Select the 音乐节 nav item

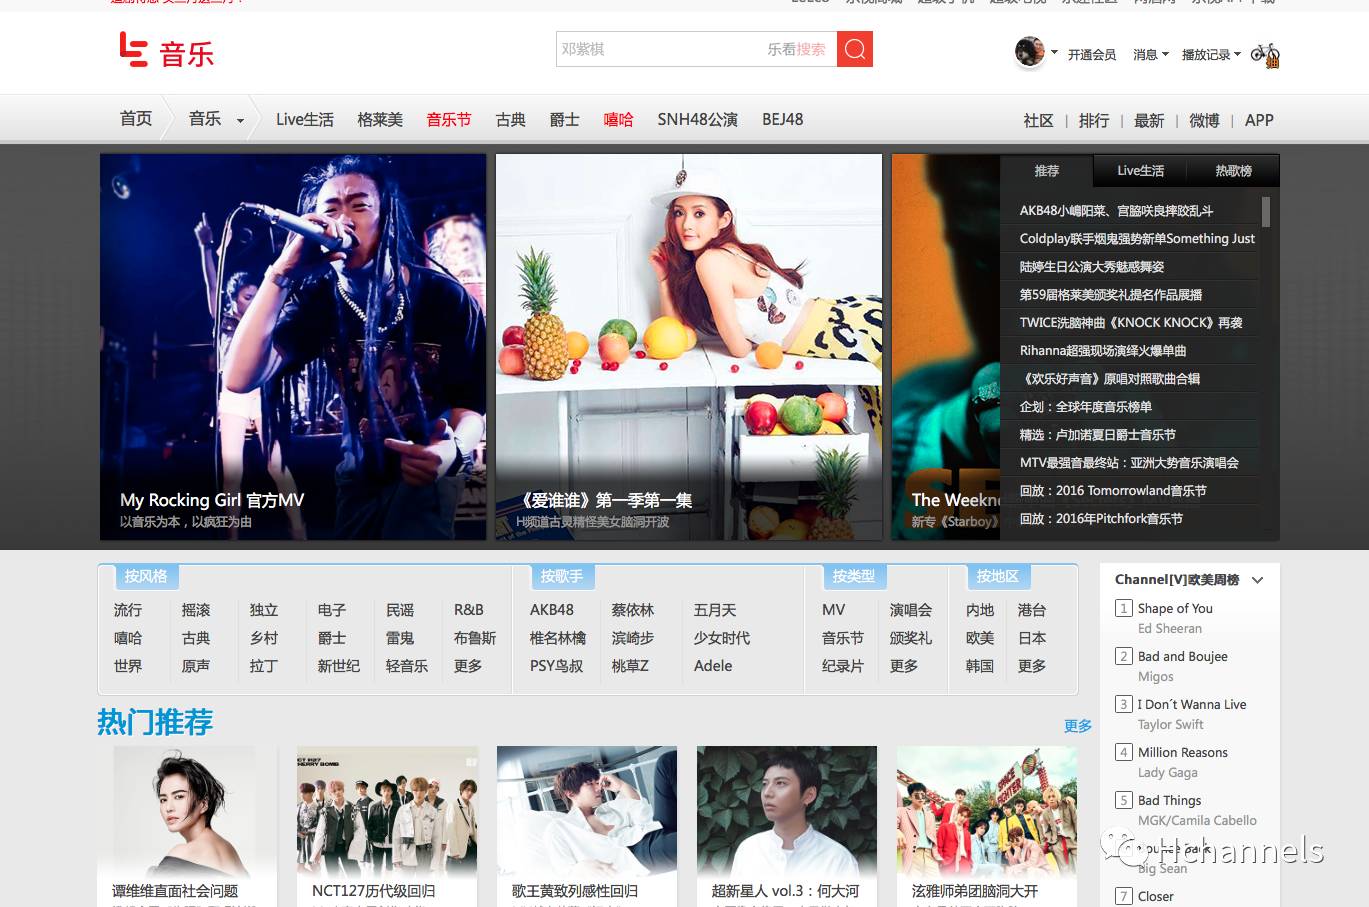tap(449, 120)
